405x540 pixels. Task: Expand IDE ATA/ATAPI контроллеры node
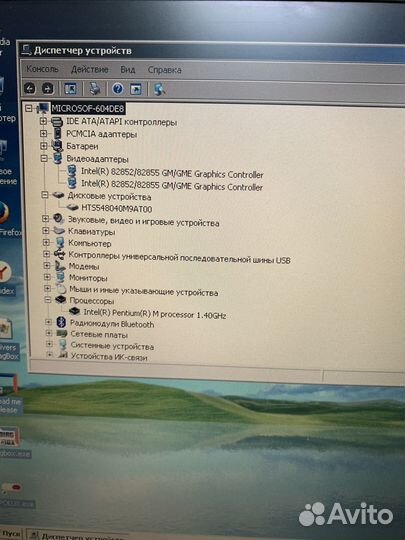(x=43, y=121)
